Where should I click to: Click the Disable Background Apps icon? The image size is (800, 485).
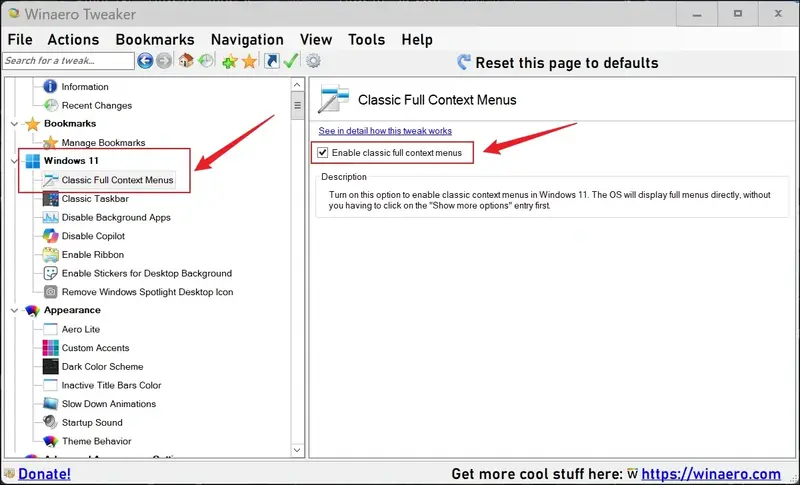tap(51, 217)
